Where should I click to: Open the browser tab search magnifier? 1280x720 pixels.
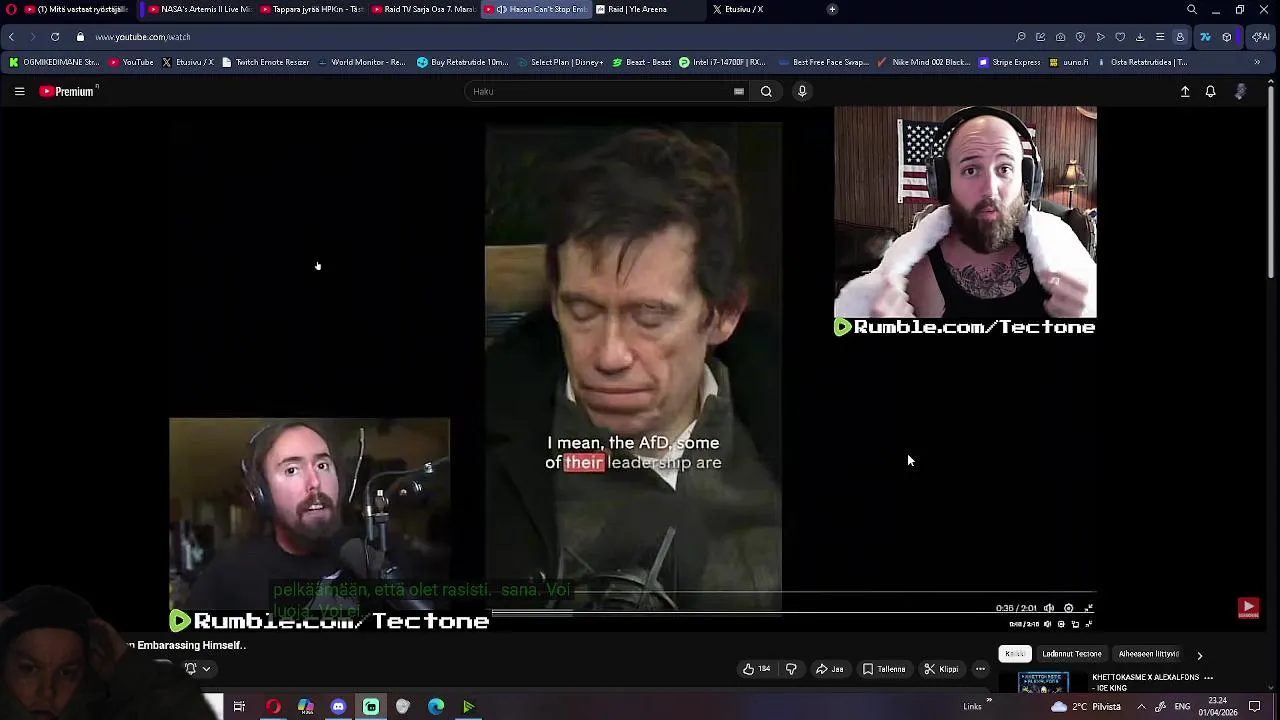[1191, 9]
